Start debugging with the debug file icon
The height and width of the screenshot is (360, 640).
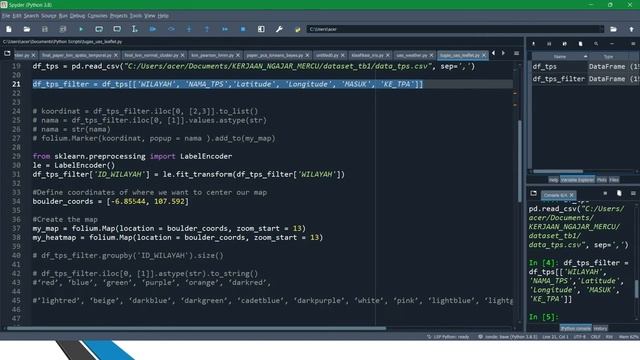pos(153,29)
